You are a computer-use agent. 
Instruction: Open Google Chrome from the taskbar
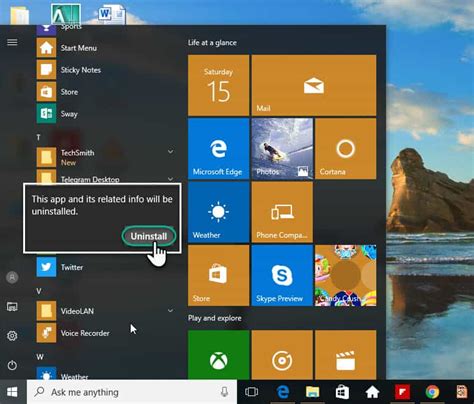coord(432,392)
